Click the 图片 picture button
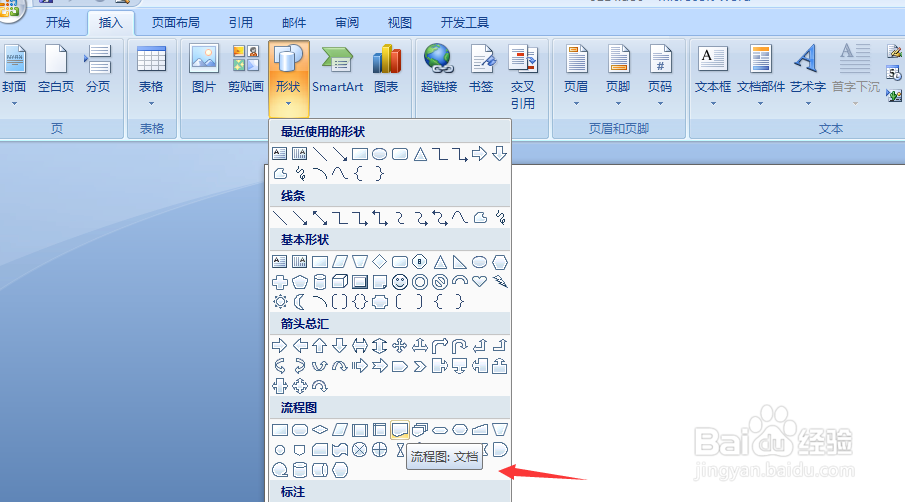 click(x=204, y=69)
